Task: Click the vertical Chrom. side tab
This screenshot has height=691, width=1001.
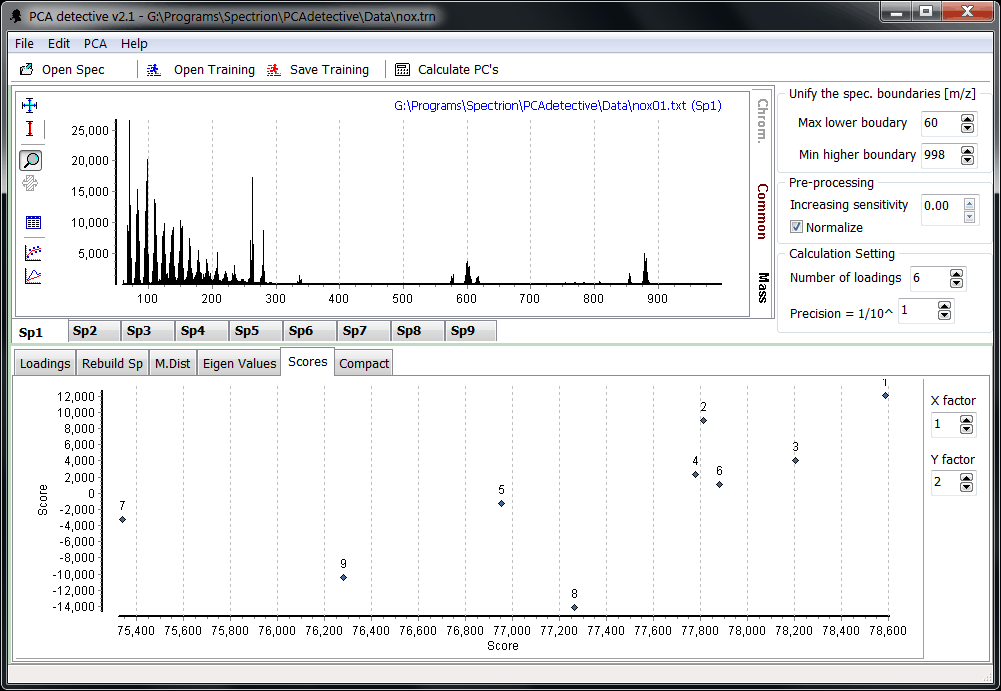Action: (x=762, y=121)
